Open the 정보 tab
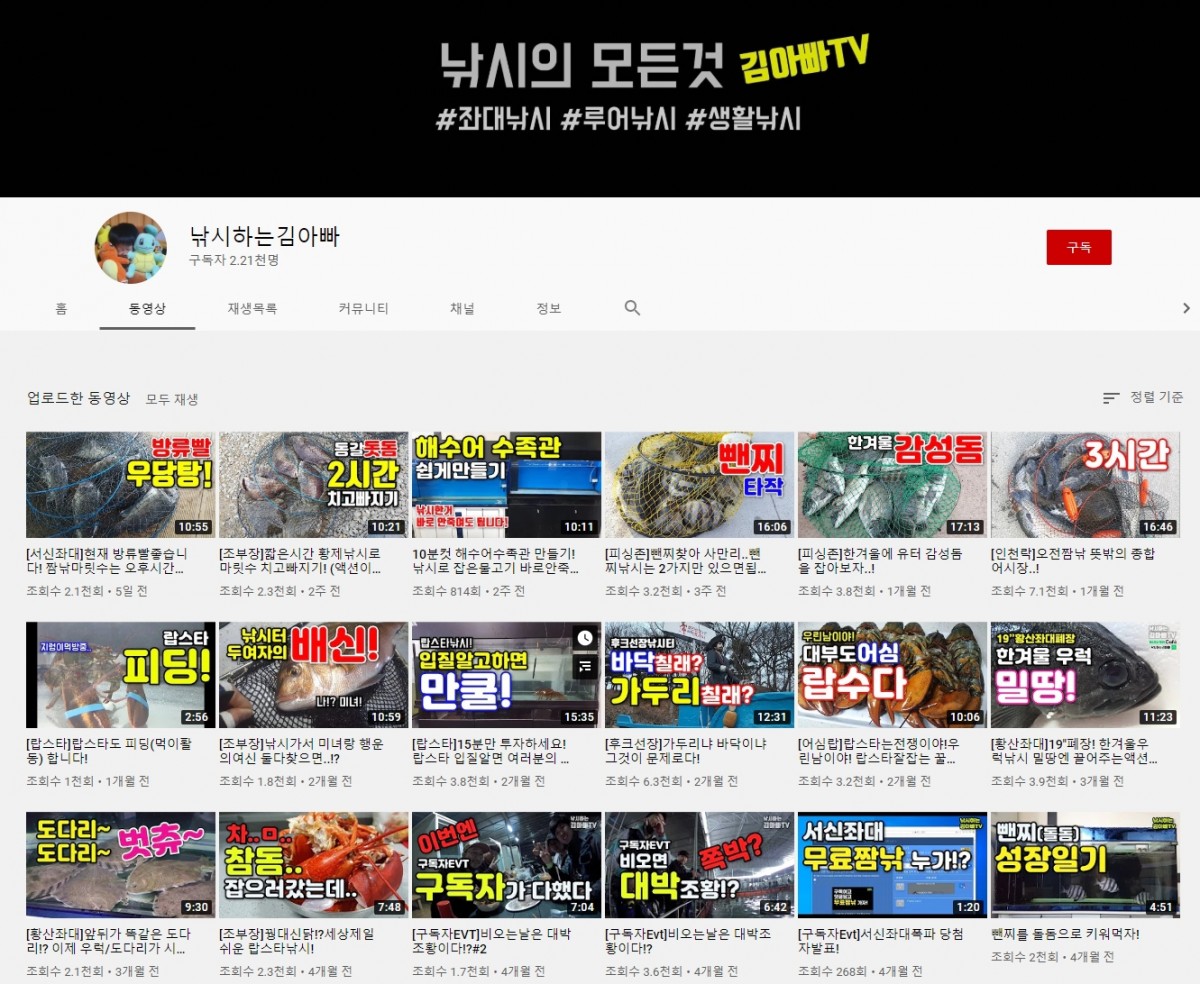The image size is (1200, 984). pos(549,309)
